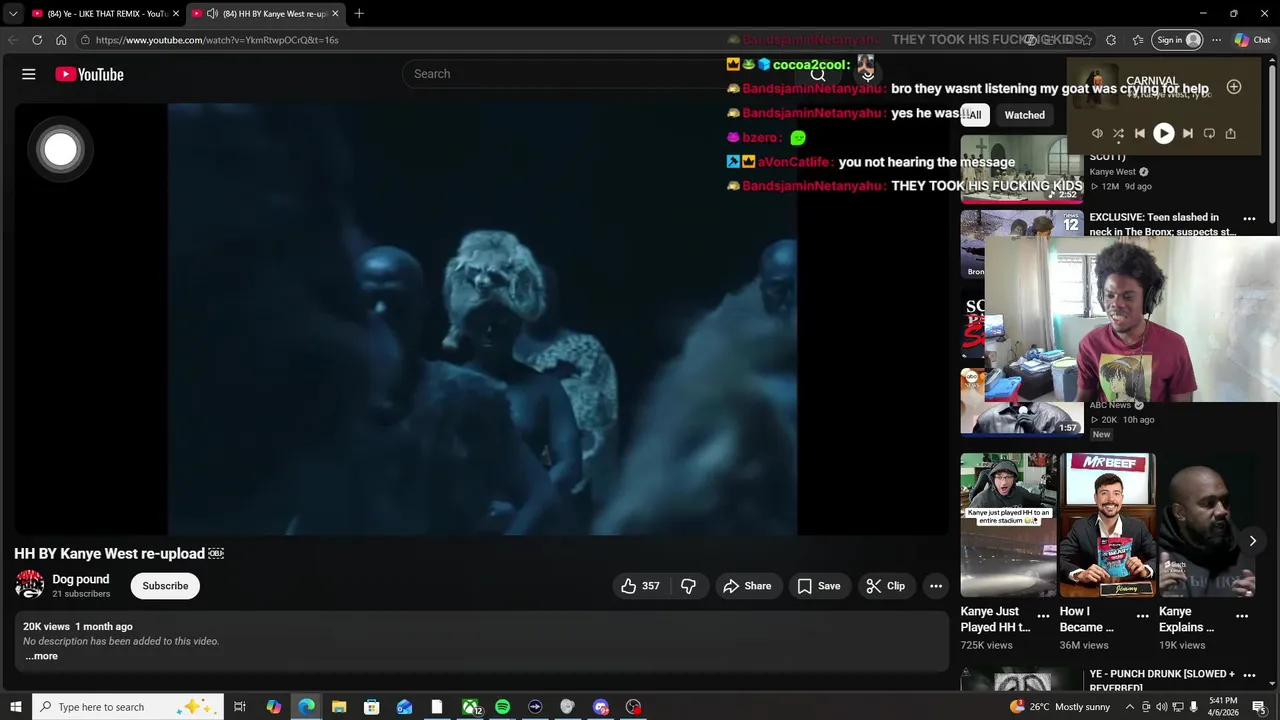Viewport: 1280px width, 720px height.
Task: Add CARNIVAL to library with plus icon
Action: tap(1234, 87)
